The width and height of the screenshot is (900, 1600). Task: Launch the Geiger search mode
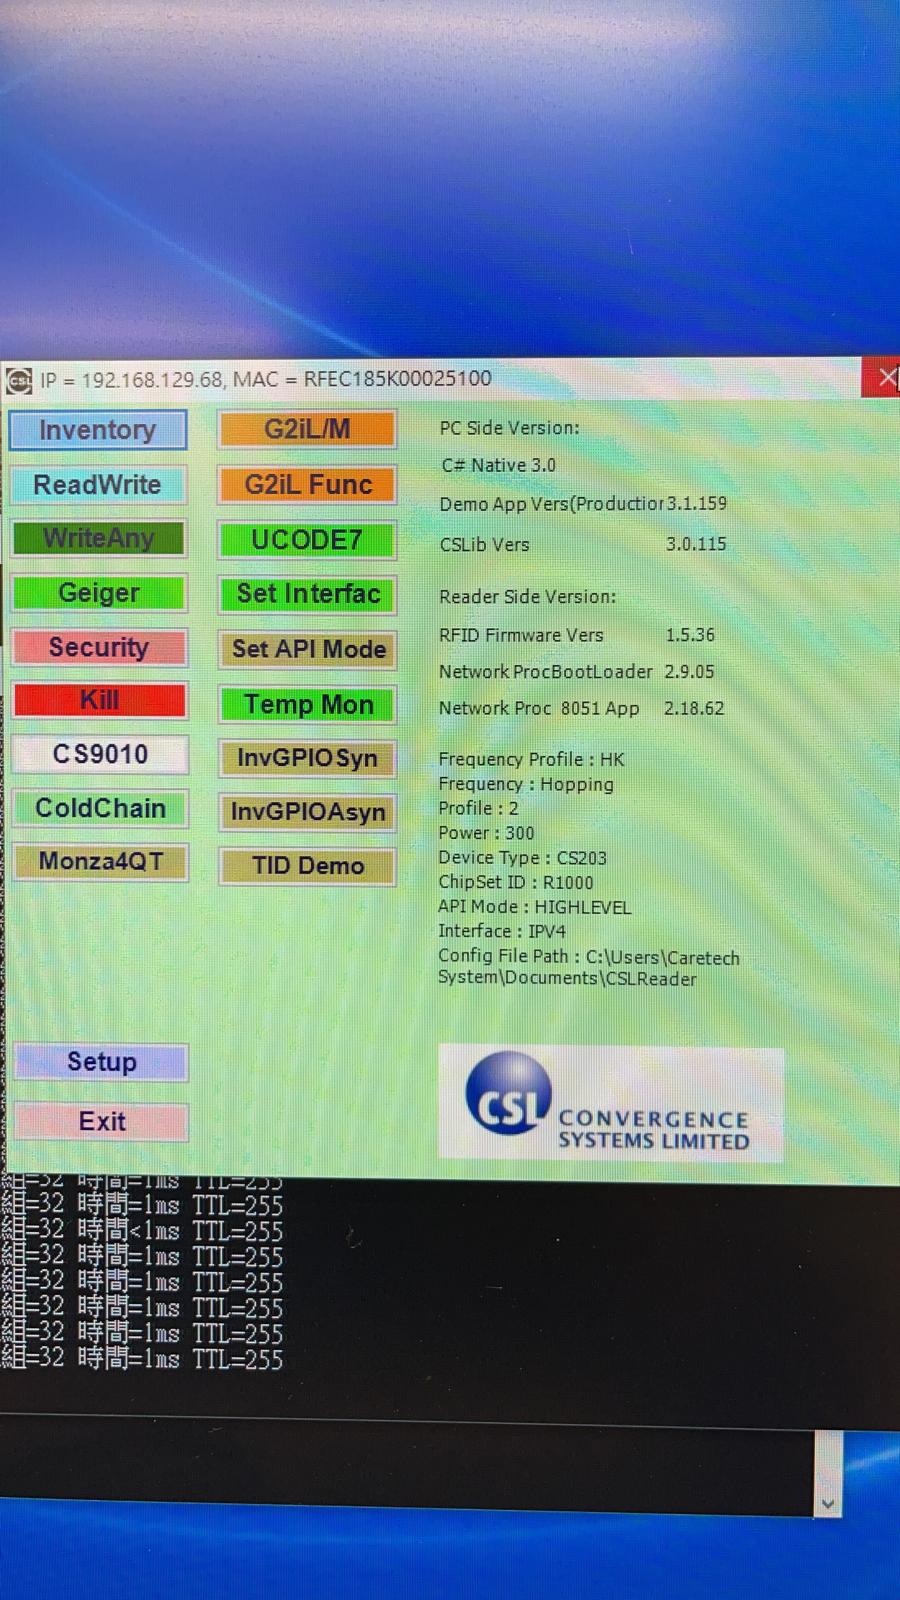(x=98, y=593)
